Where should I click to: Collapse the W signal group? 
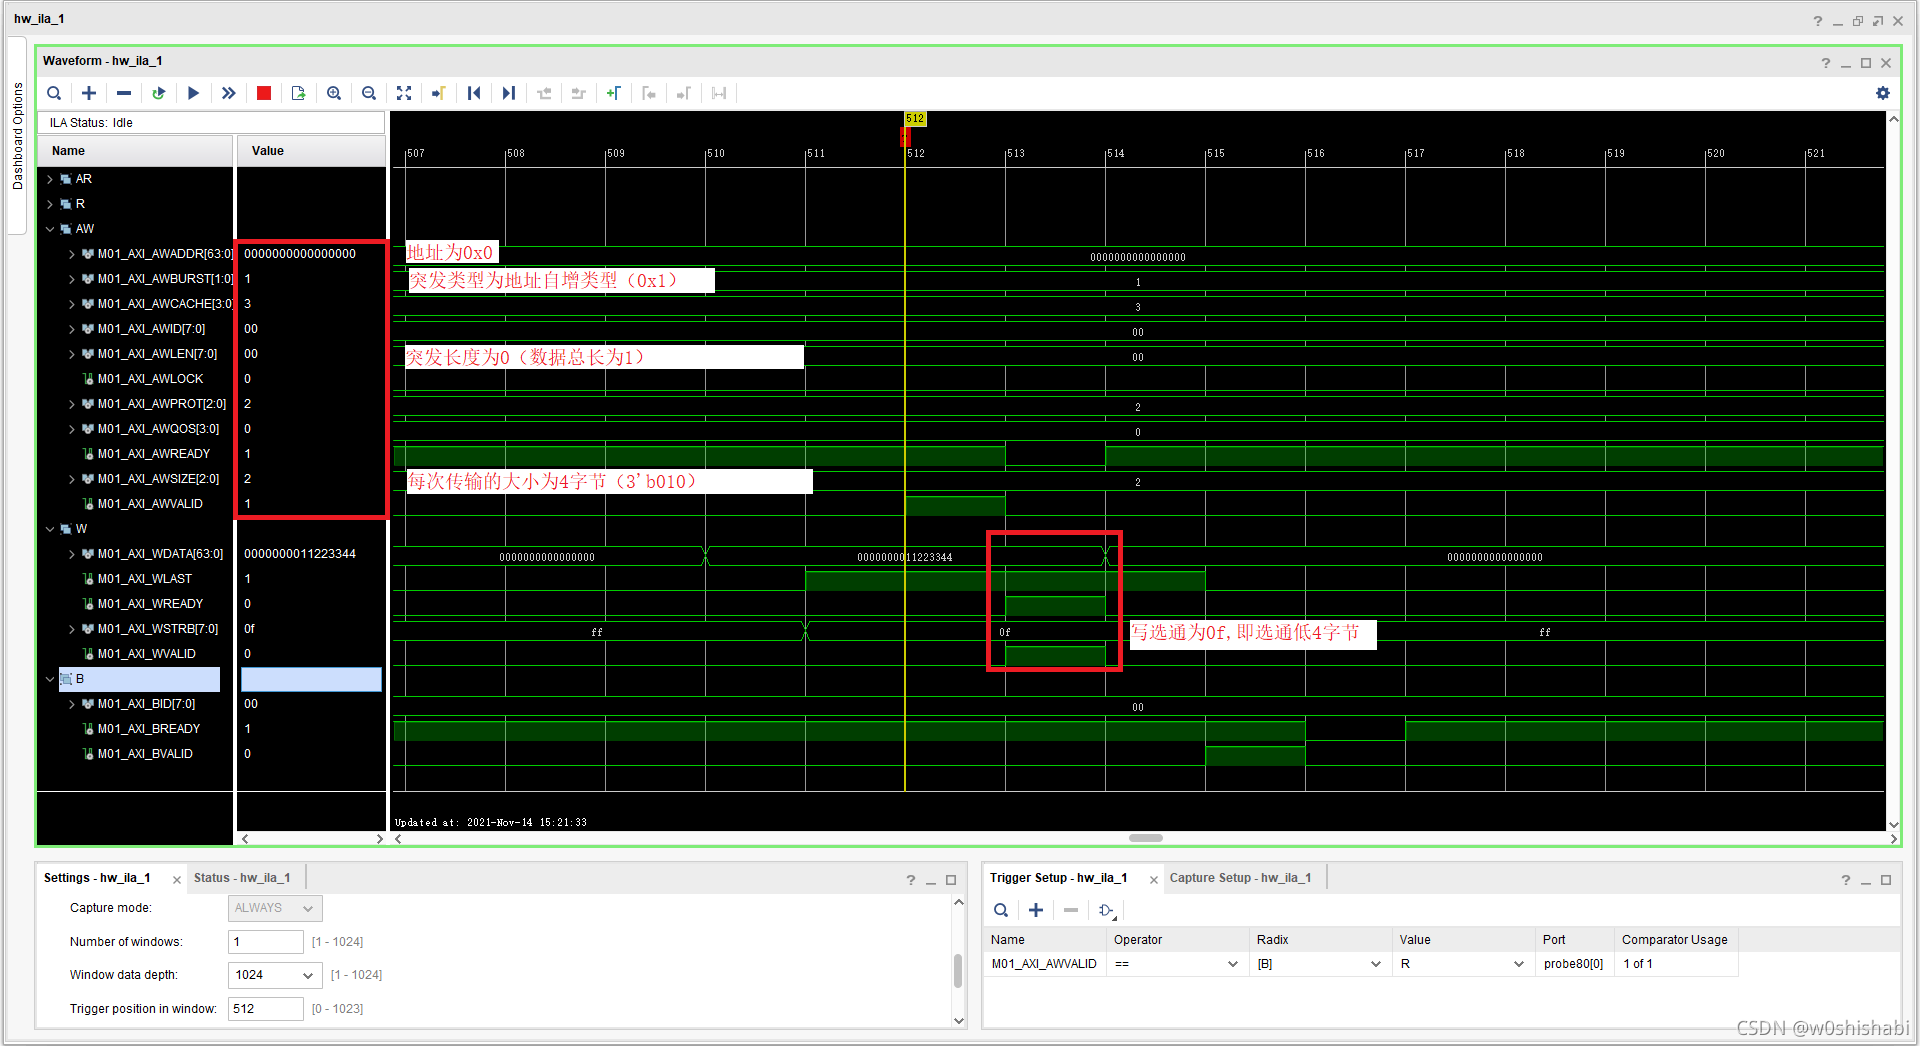point(50,529)
